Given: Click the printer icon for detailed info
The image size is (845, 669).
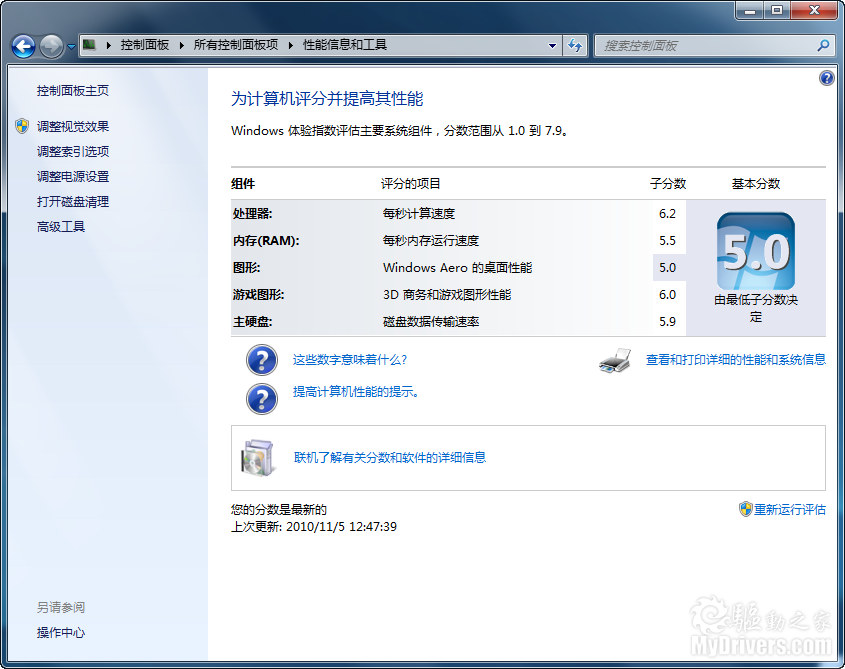Looking at the screenshot, I should pos(615,360).
